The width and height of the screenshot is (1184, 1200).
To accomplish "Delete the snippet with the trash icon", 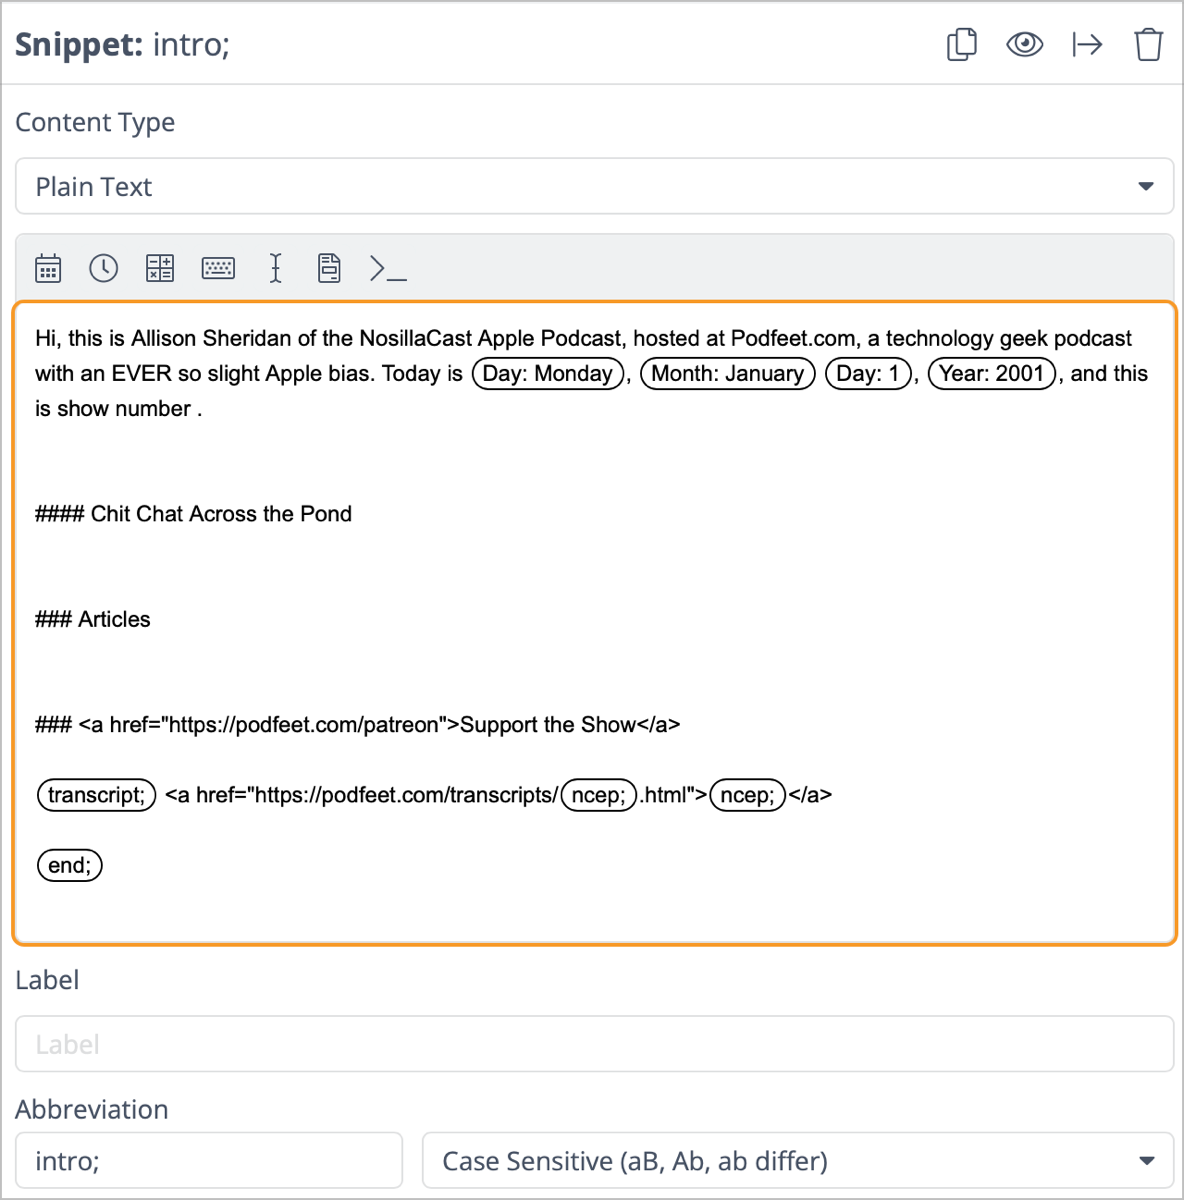I will [x=1149, y=45].
